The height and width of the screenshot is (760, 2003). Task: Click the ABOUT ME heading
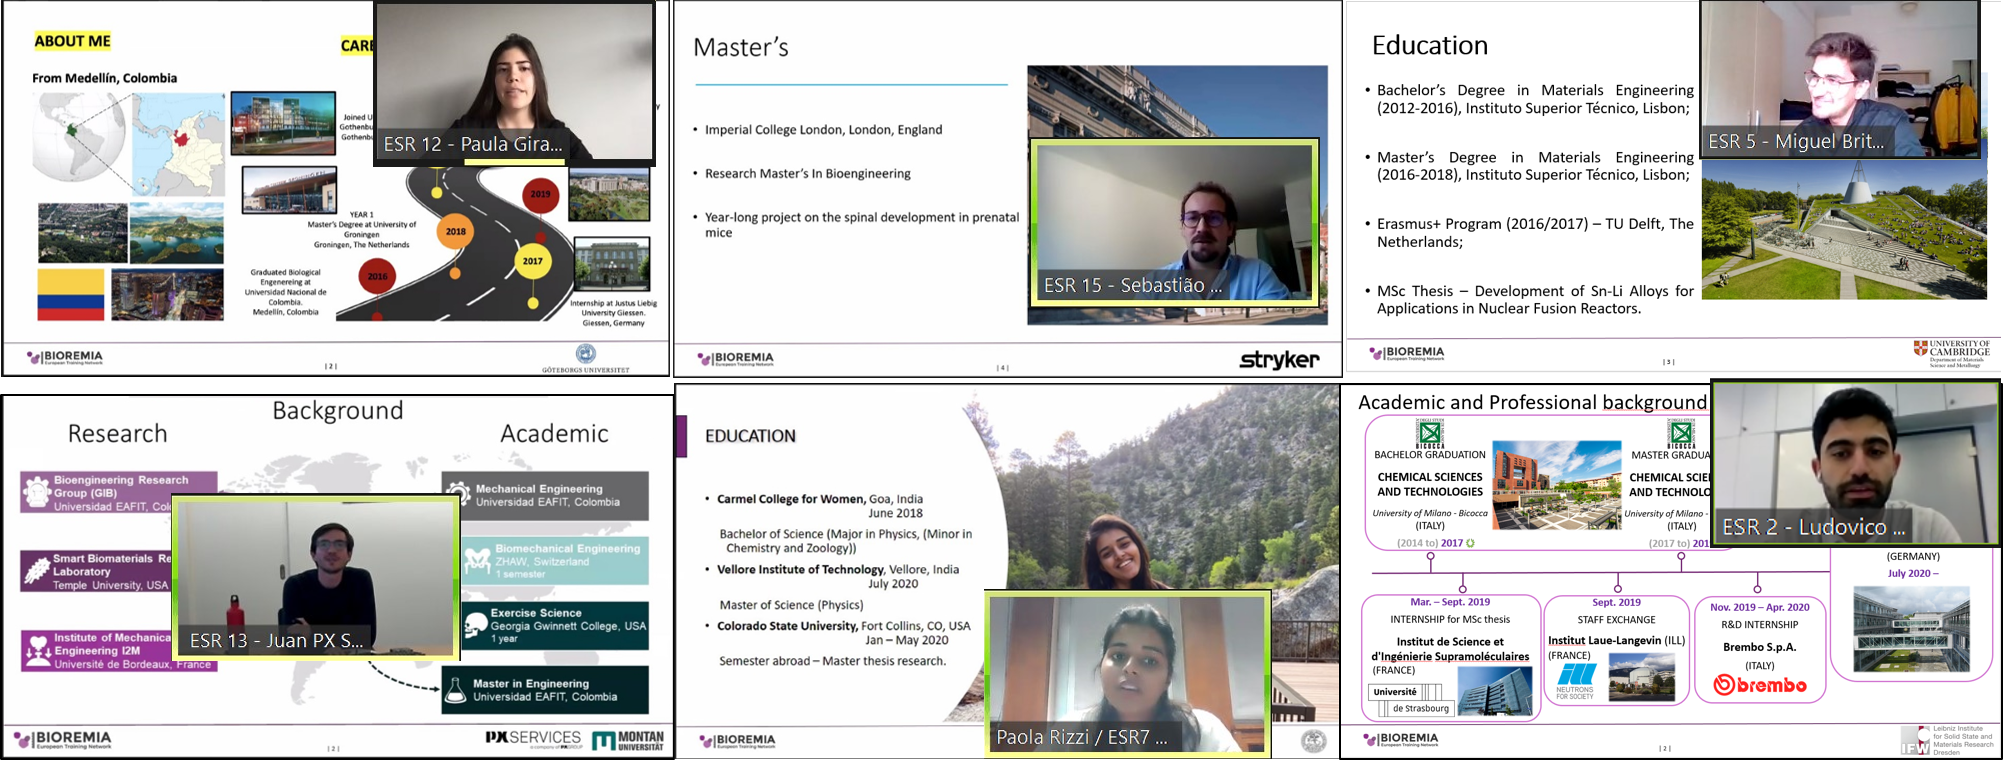click(x=73, y=41)
